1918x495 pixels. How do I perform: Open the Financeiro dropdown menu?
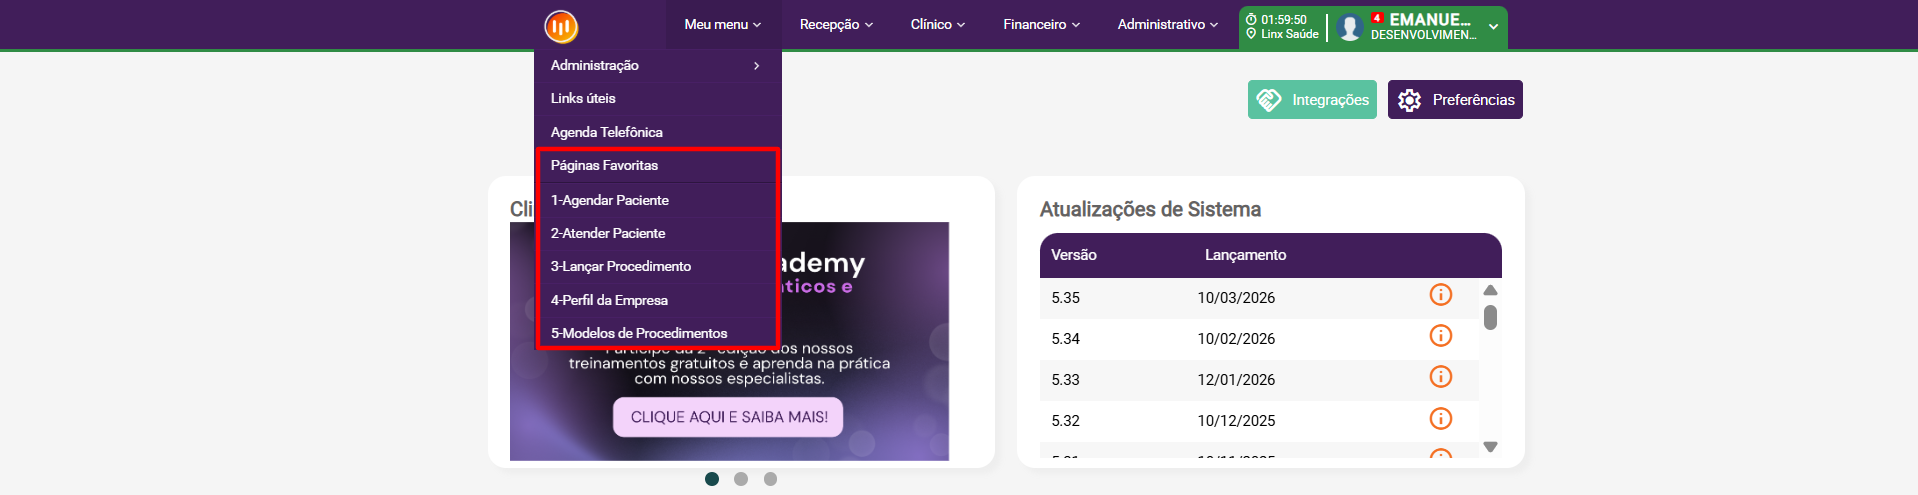pyautogui.click(x=1042, y=24)
